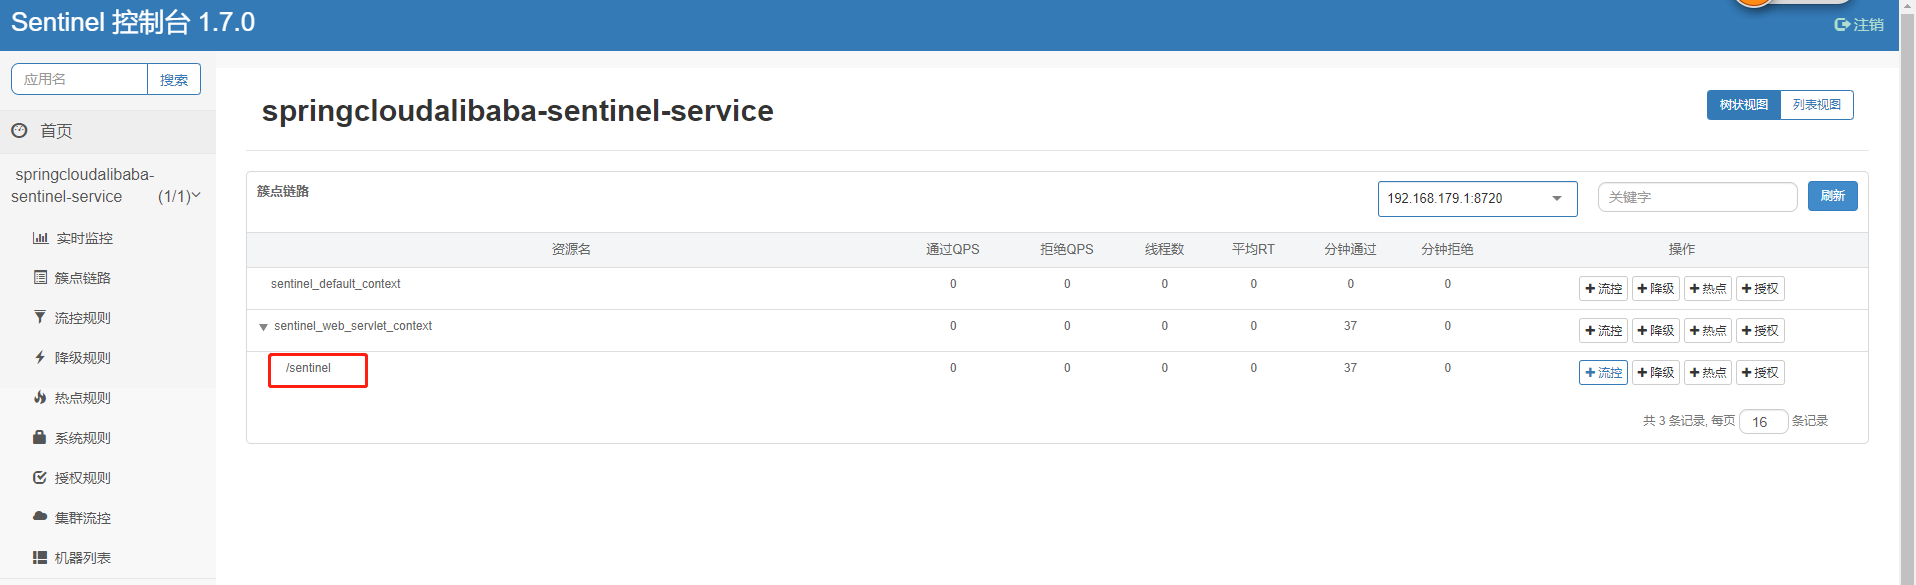The height and width of the screenshot is (585, 1916).
Task: Add 热点 rule for sentinel_web_servlet_context
Action: click(x=1707, y=331)
